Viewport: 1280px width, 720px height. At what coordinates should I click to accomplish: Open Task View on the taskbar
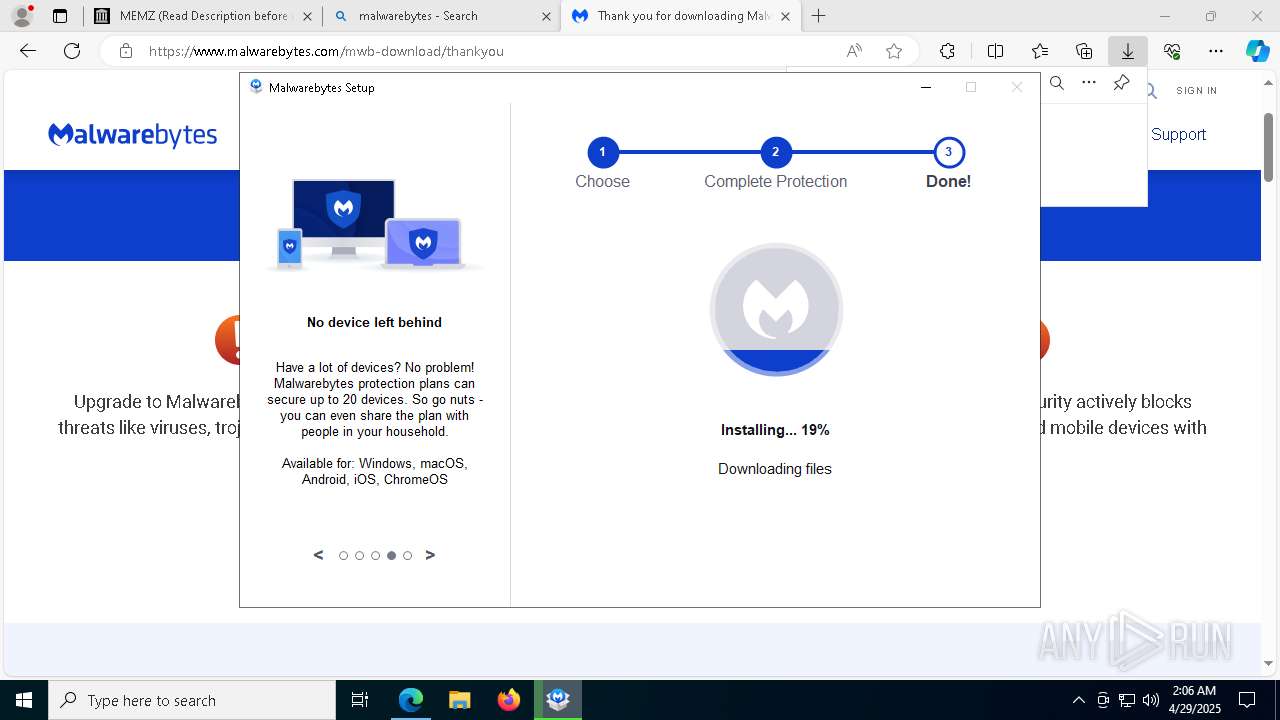[360, 700]
